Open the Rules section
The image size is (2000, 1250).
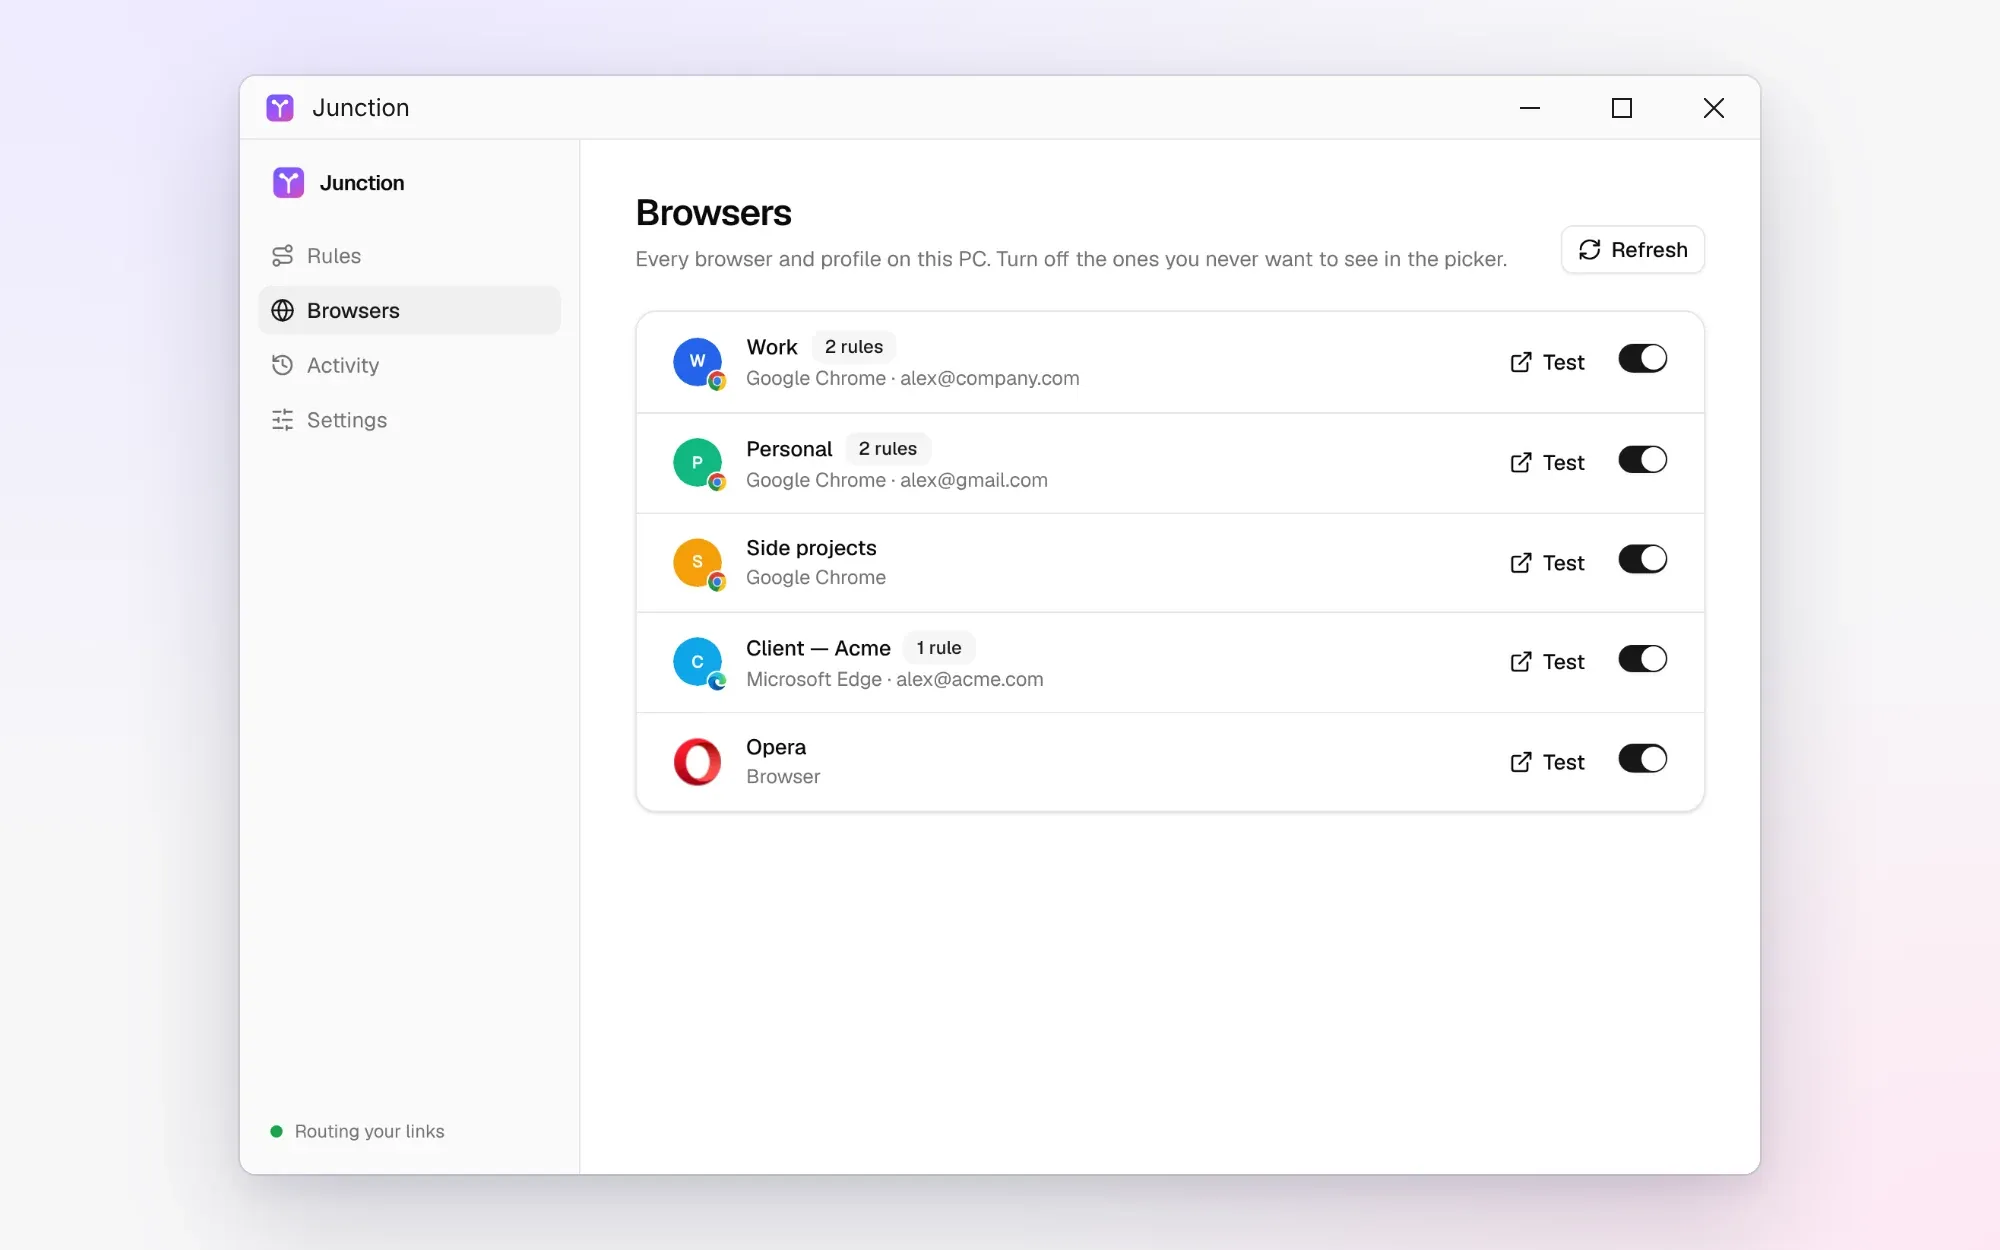409,256
